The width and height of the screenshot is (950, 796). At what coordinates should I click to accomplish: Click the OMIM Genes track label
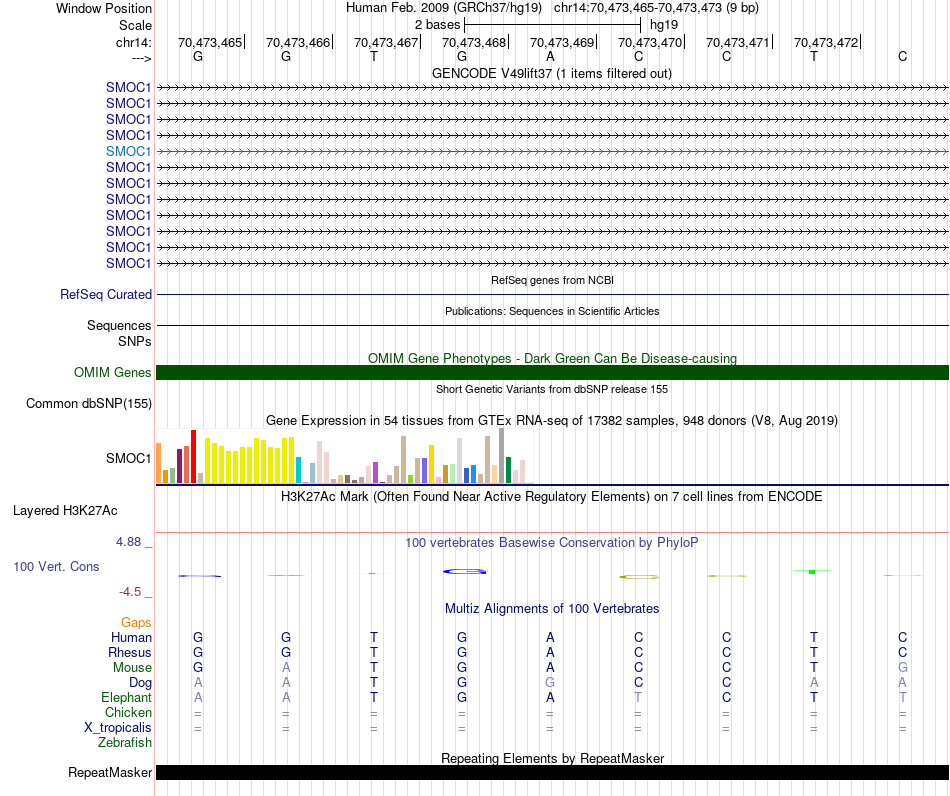coord(113,373)
